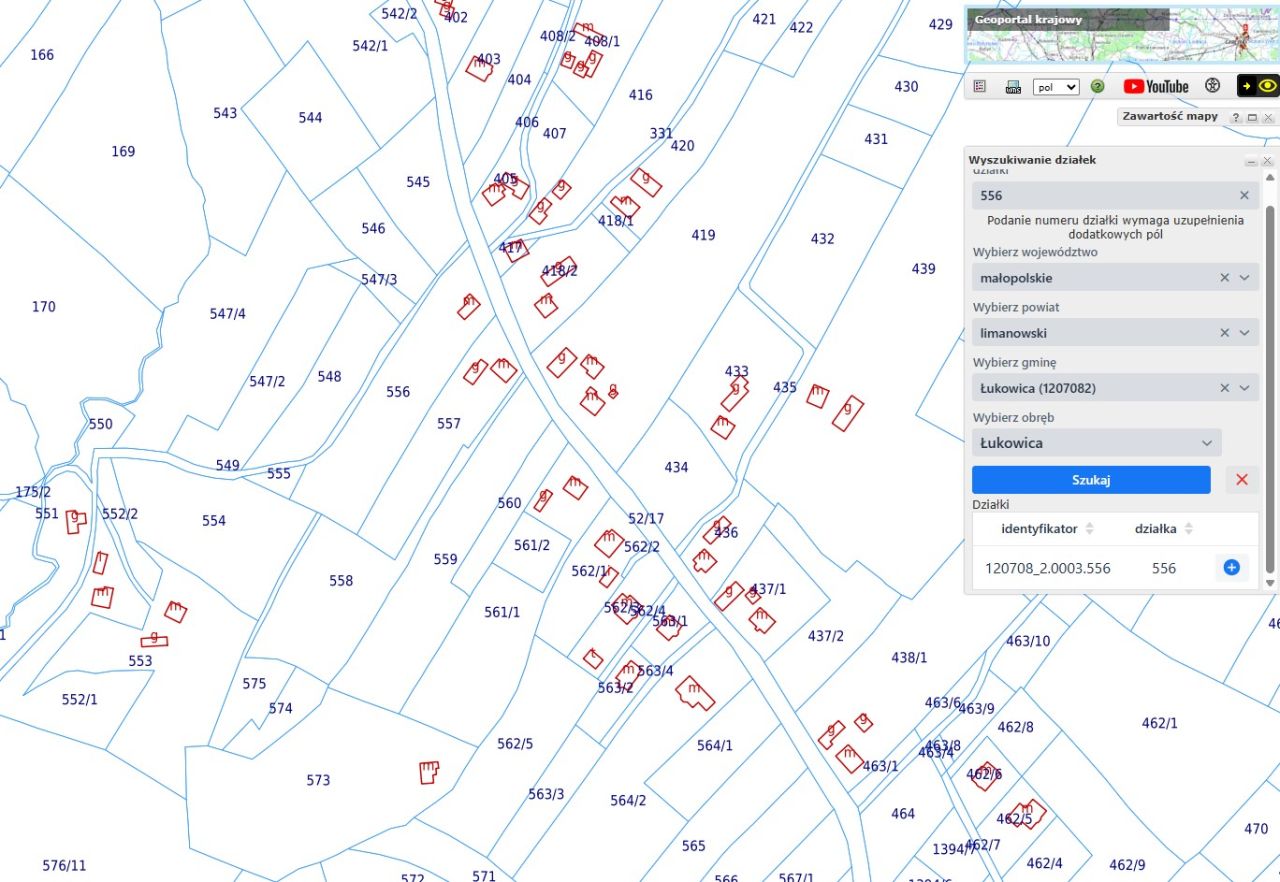
Task: Select parcel 170 on the map
Action: 44,307
